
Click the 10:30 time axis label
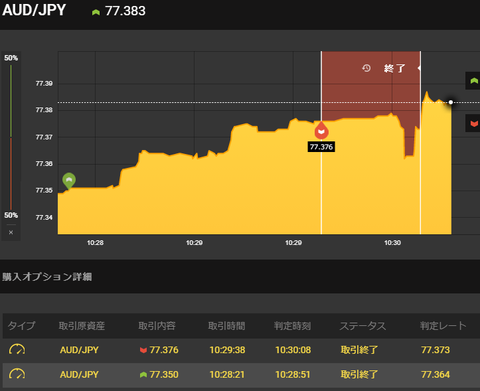[393, 243]
